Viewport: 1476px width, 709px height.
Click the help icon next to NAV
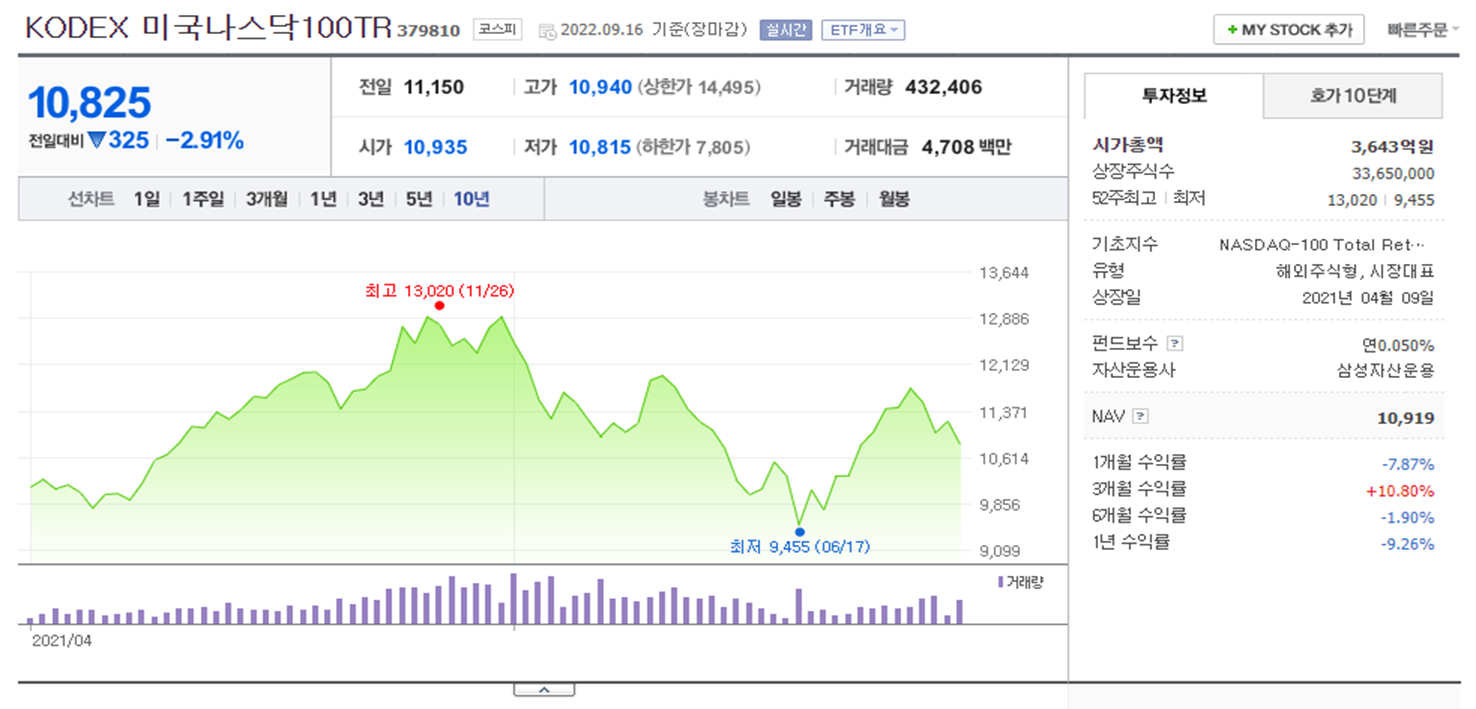click(1141, 417)
